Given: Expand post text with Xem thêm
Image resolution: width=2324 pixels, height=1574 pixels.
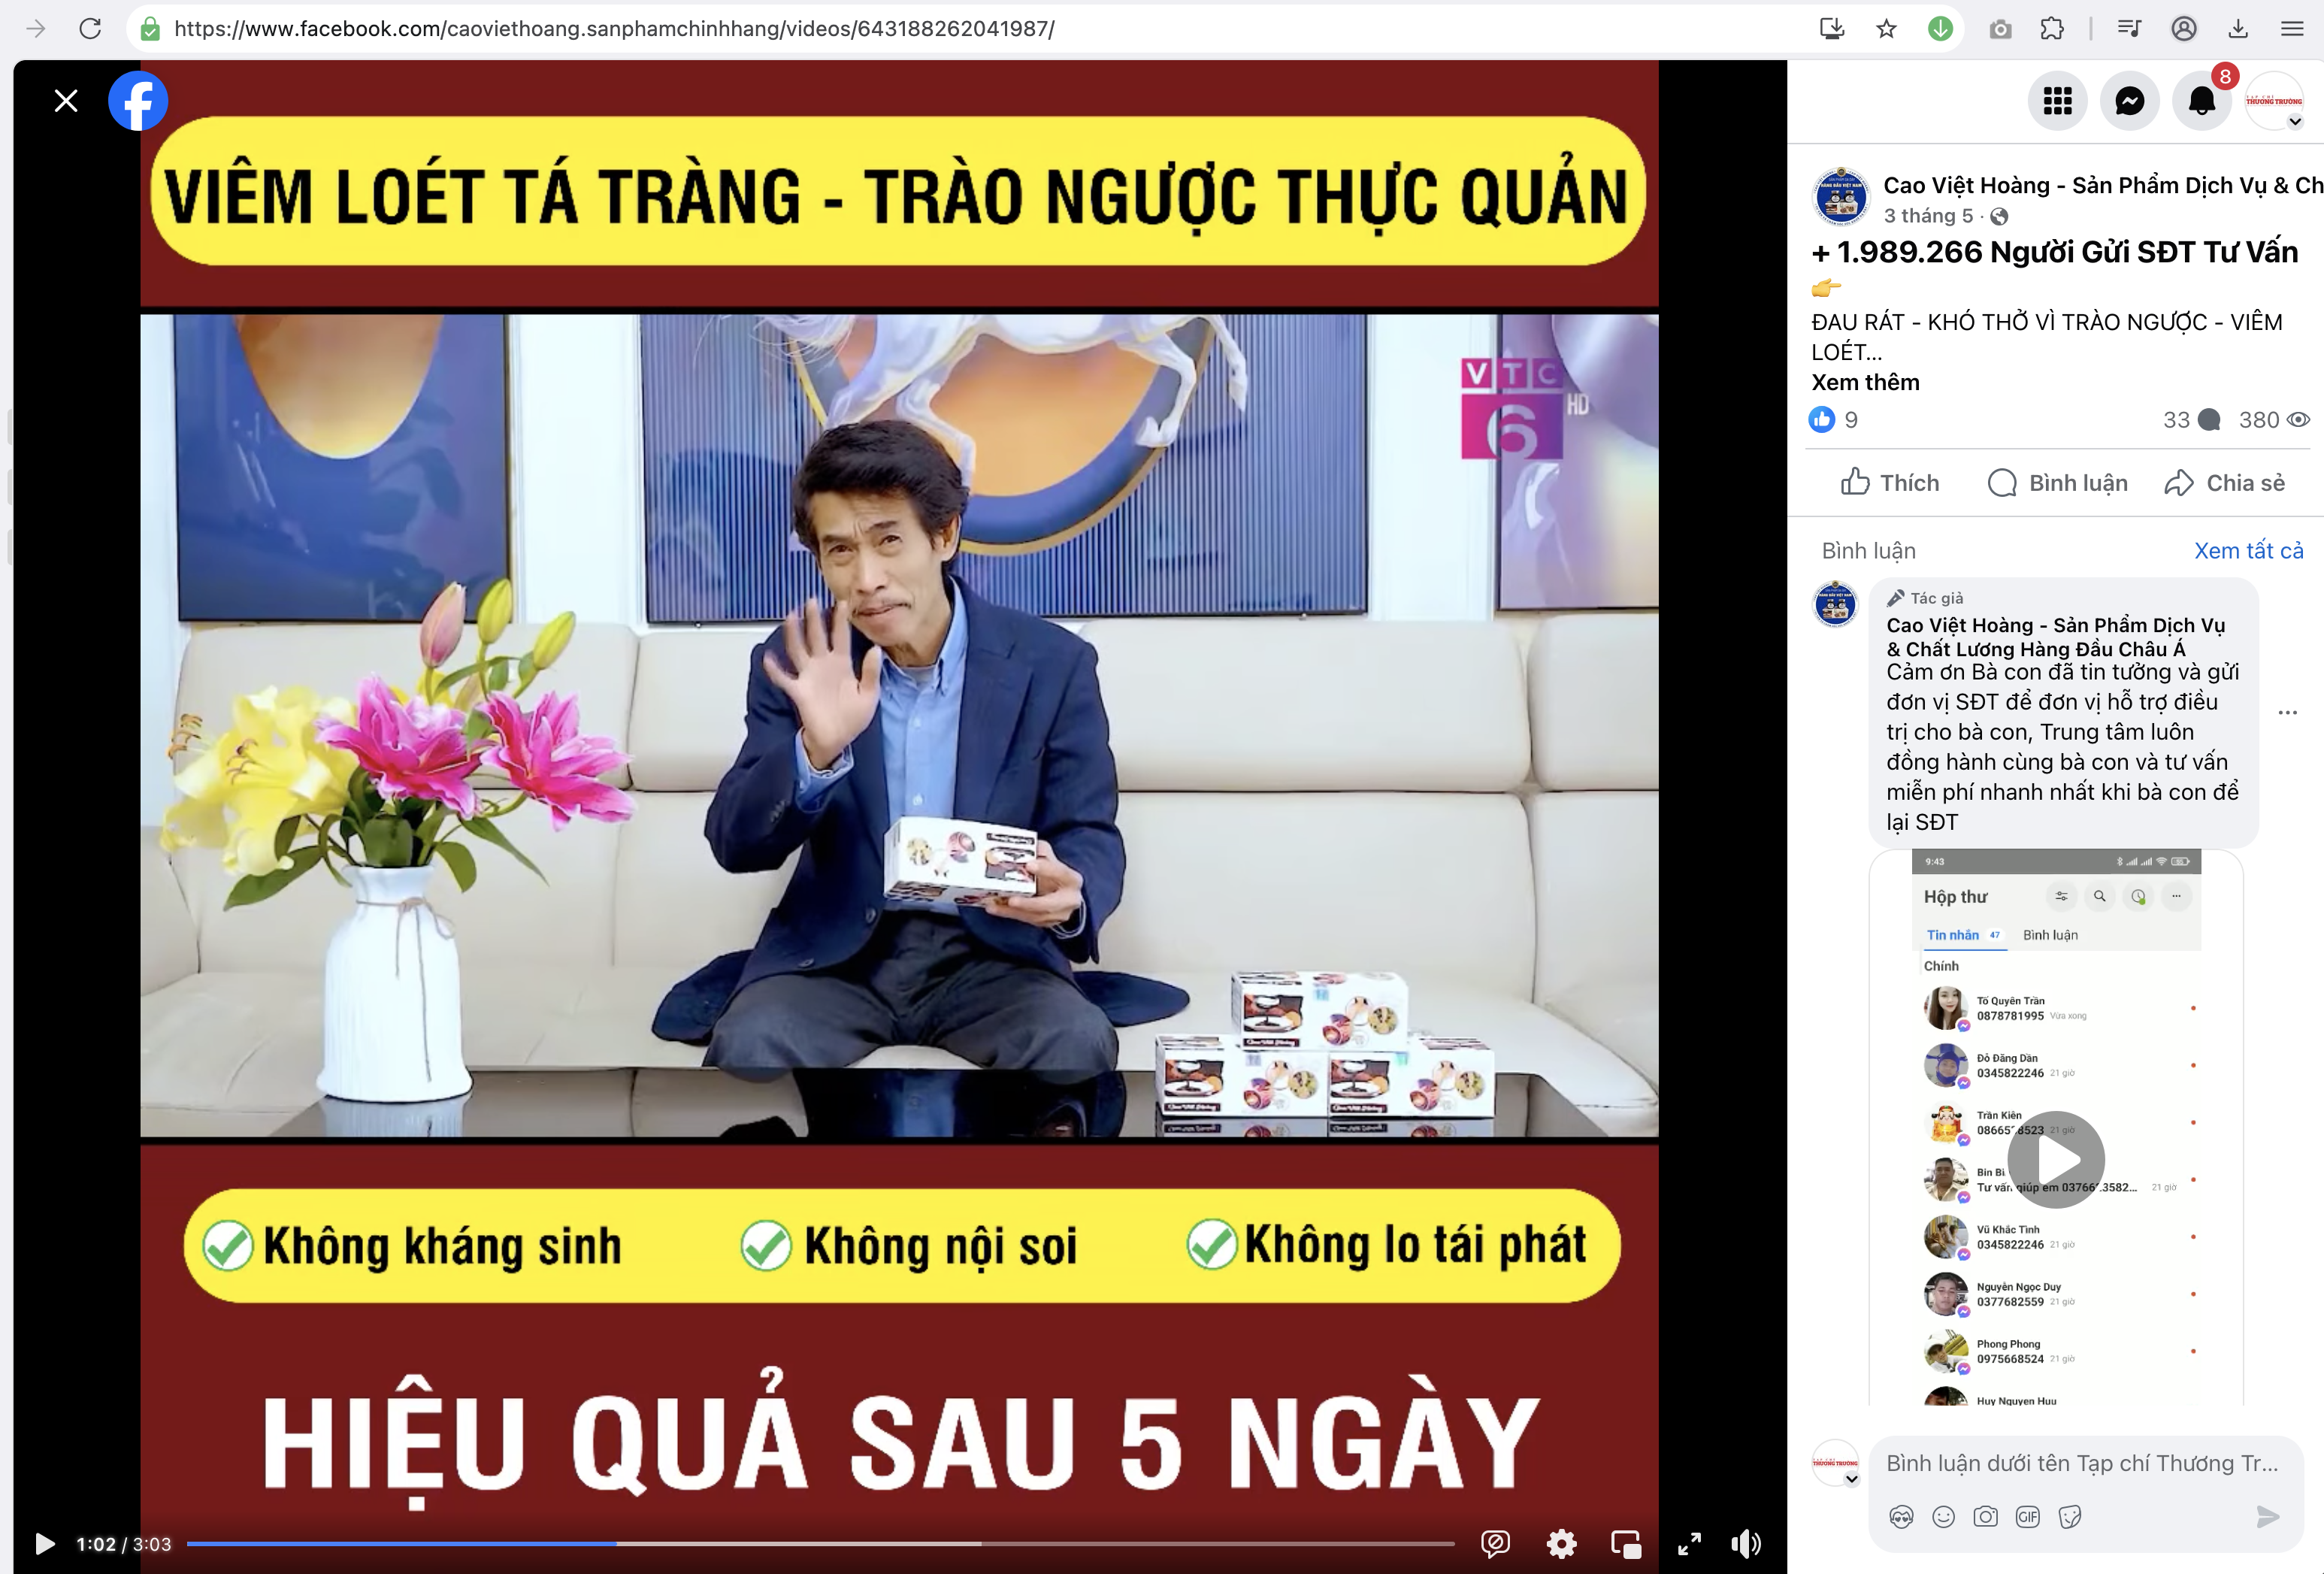Looking at the screenshot, I should coord(1865,382).
